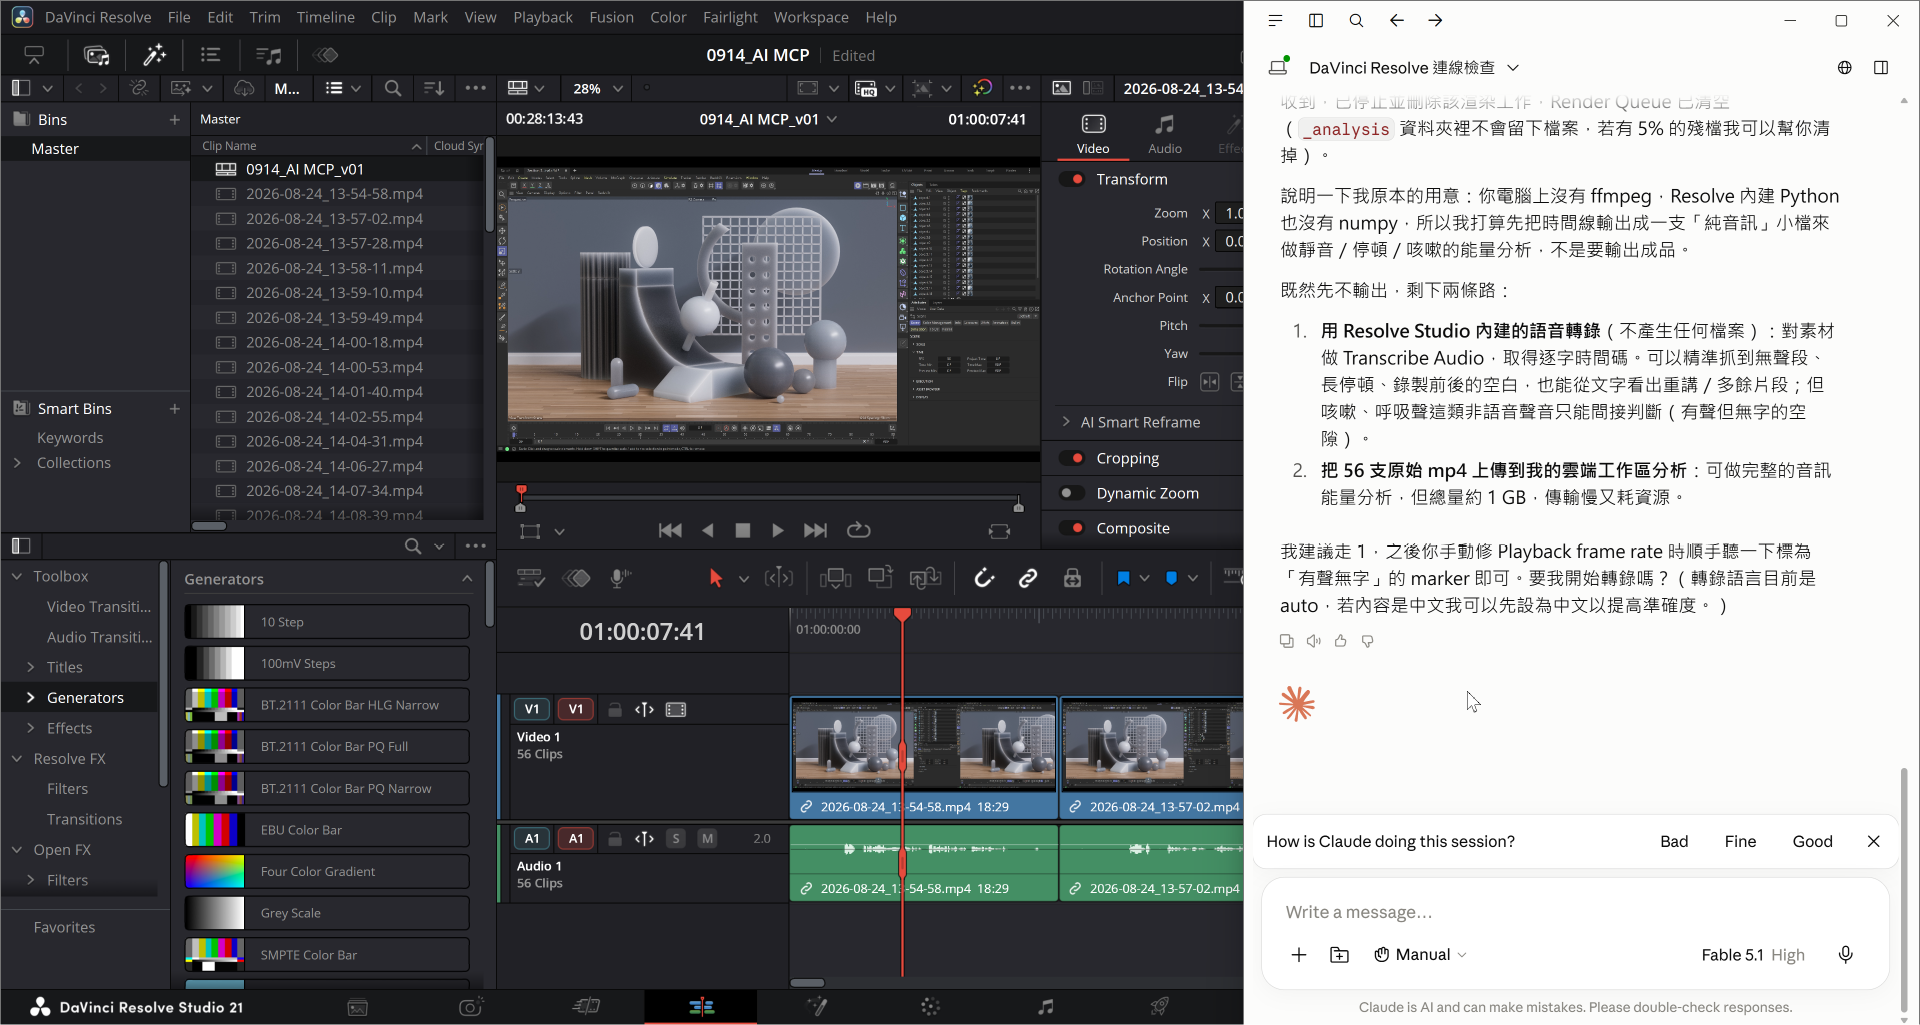The image size is (1920, 1025).
Task: Start playback with the play button
Action: [777, 530]
